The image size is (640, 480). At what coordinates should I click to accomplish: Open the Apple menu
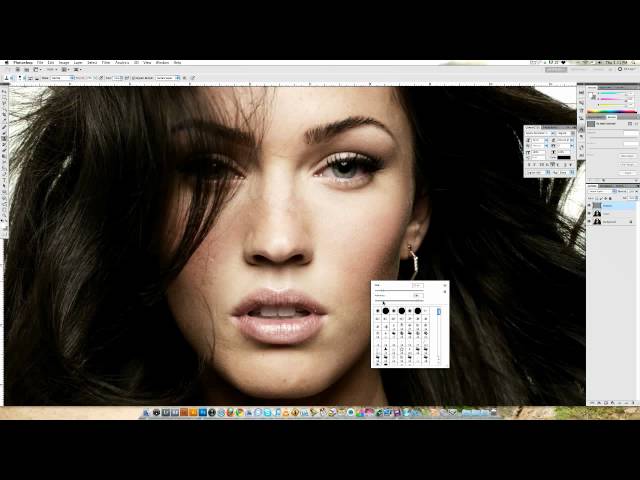[x=7, y=62]
